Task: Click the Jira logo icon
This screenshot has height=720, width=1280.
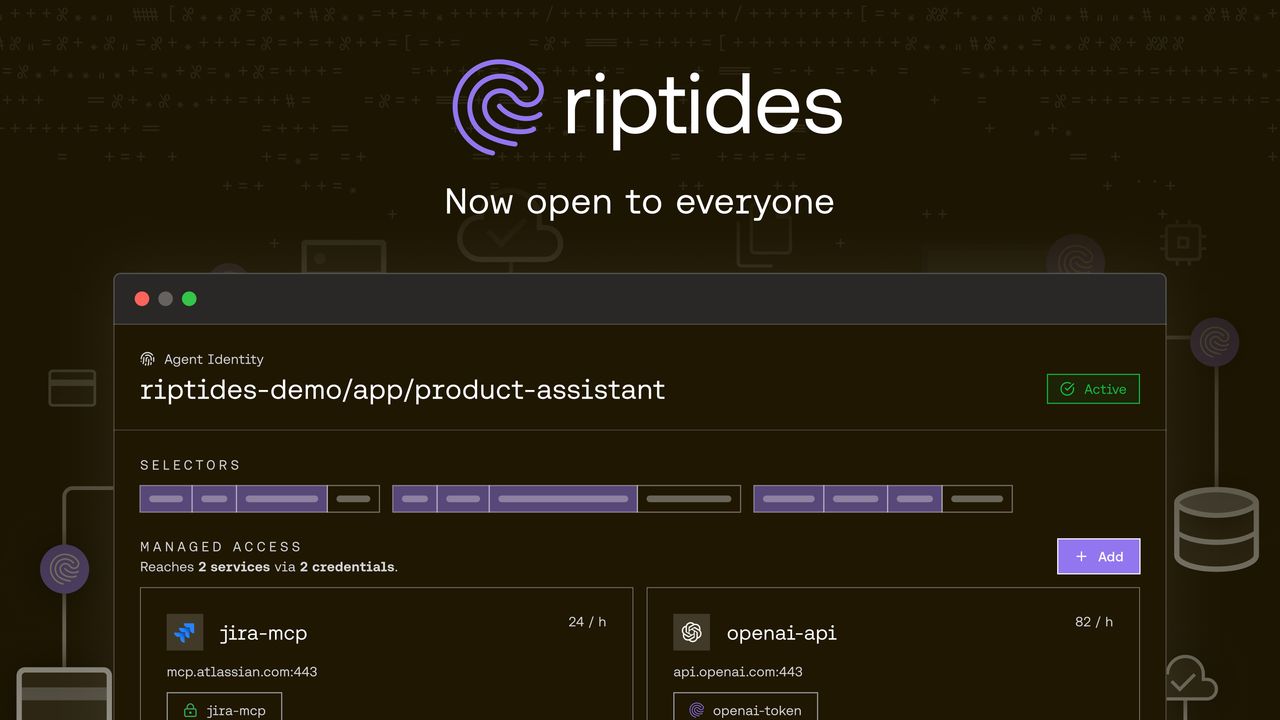Action: point(185,632)
